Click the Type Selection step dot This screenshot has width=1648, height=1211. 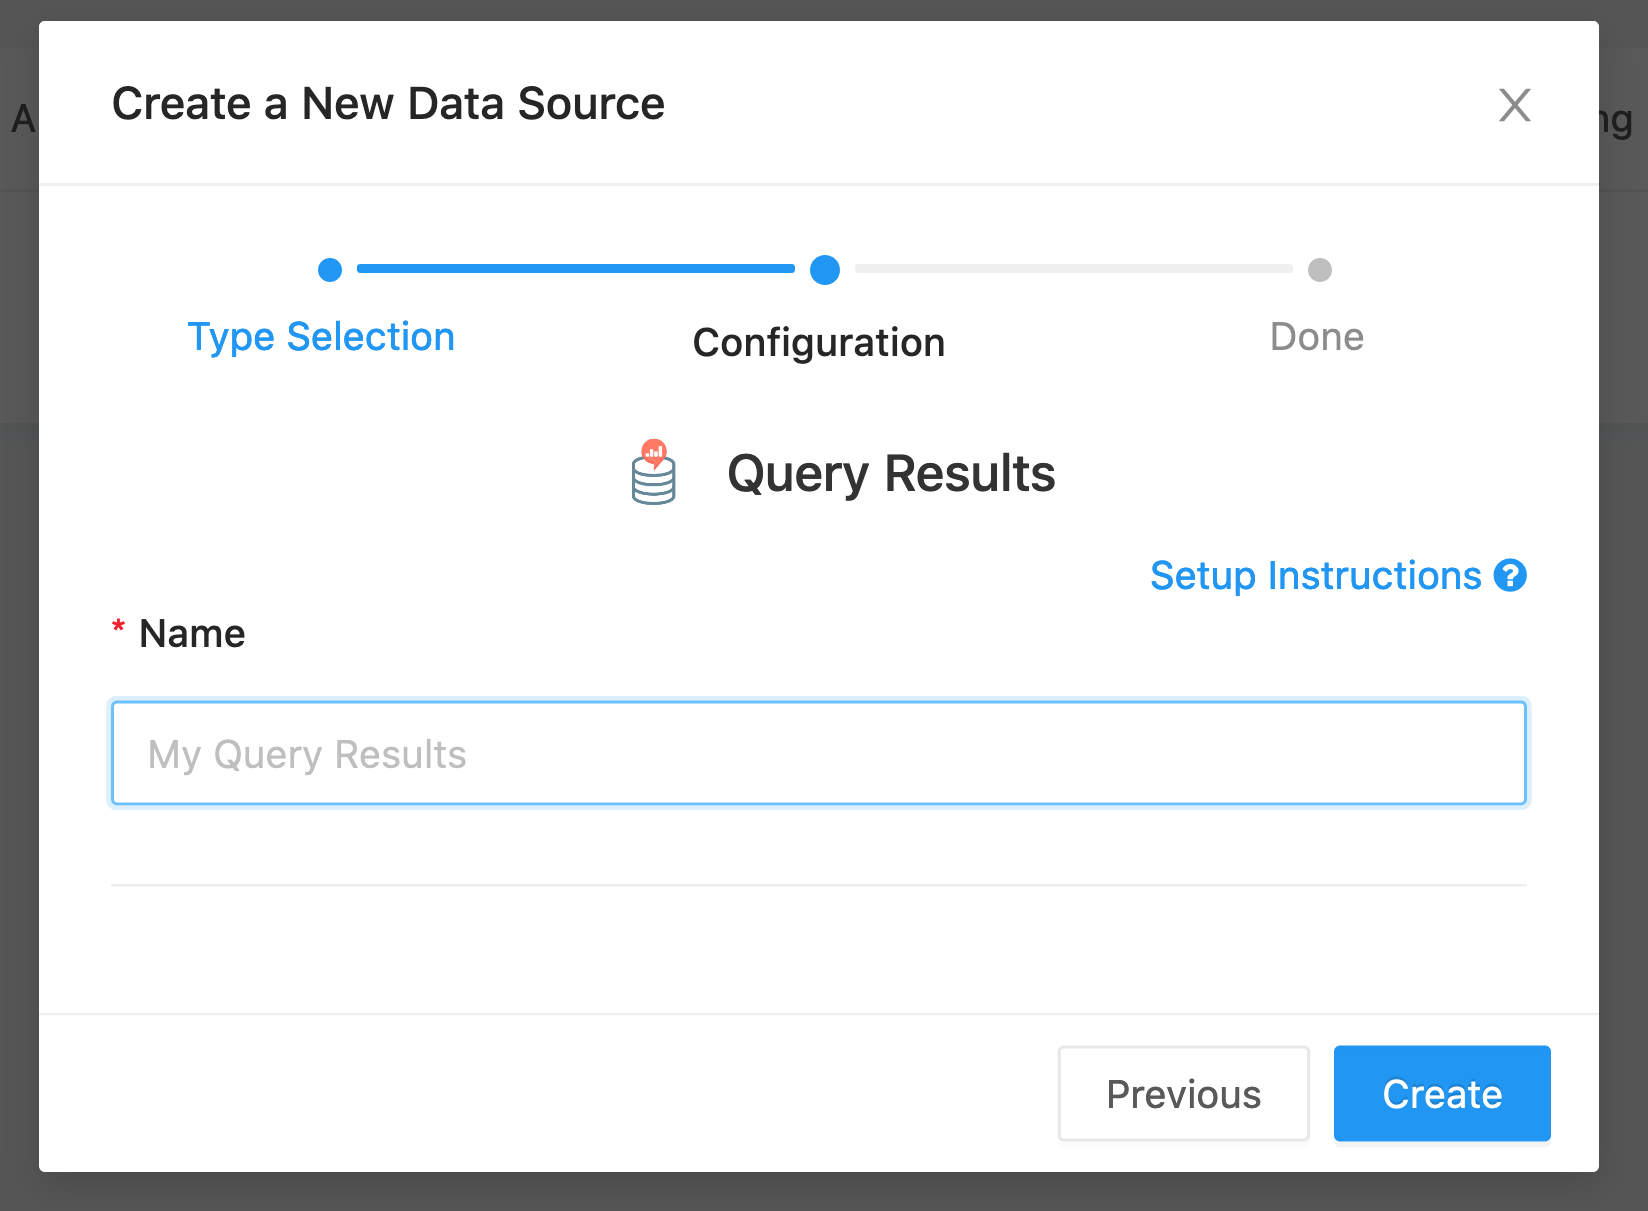(x=330, y=270)
